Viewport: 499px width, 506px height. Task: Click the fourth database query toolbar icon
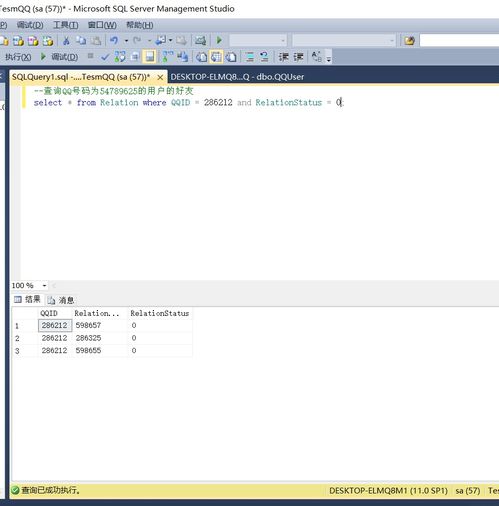[48, 41]
